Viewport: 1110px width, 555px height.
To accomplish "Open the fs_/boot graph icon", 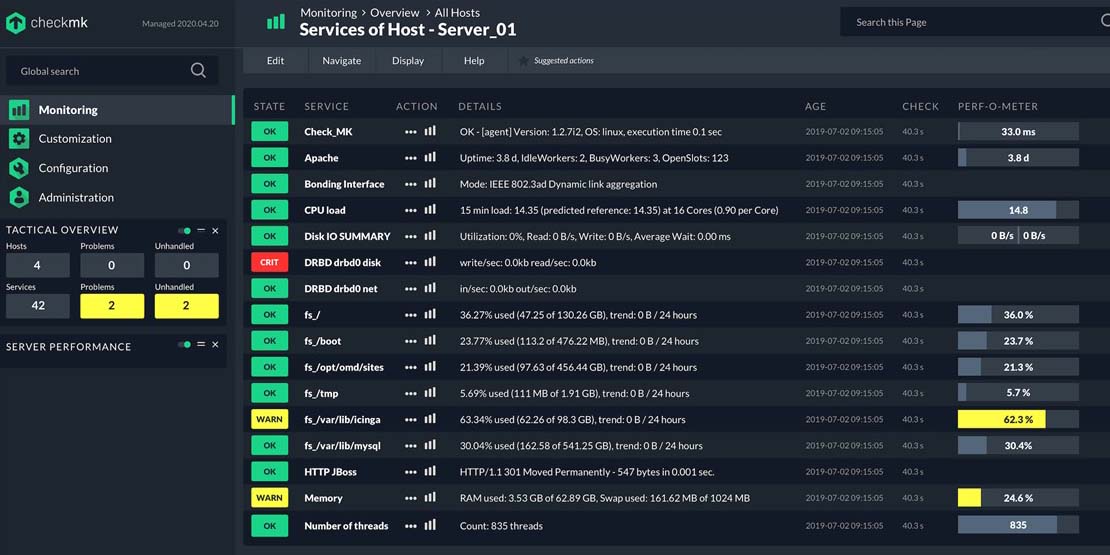I will pyautogui.click(x=430, y=341).
